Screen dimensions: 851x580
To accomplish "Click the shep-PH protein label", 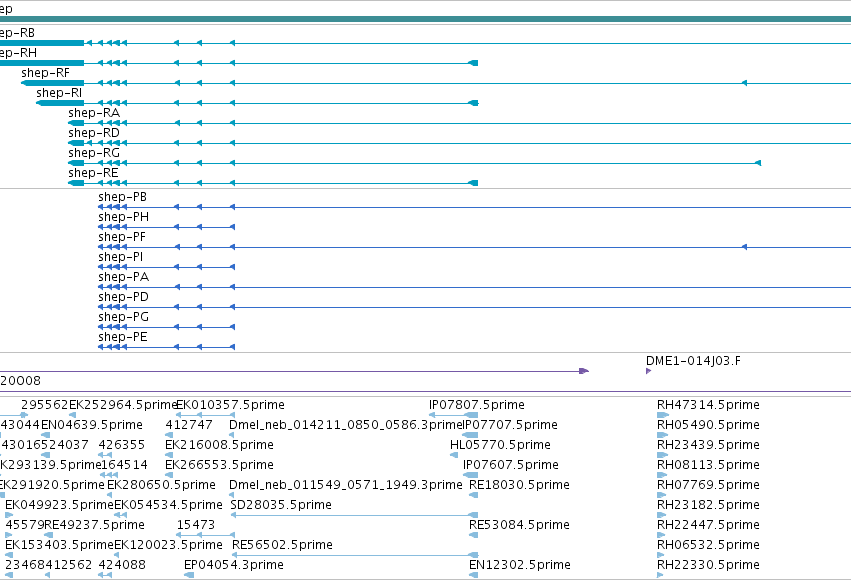I will coord(123,217).
